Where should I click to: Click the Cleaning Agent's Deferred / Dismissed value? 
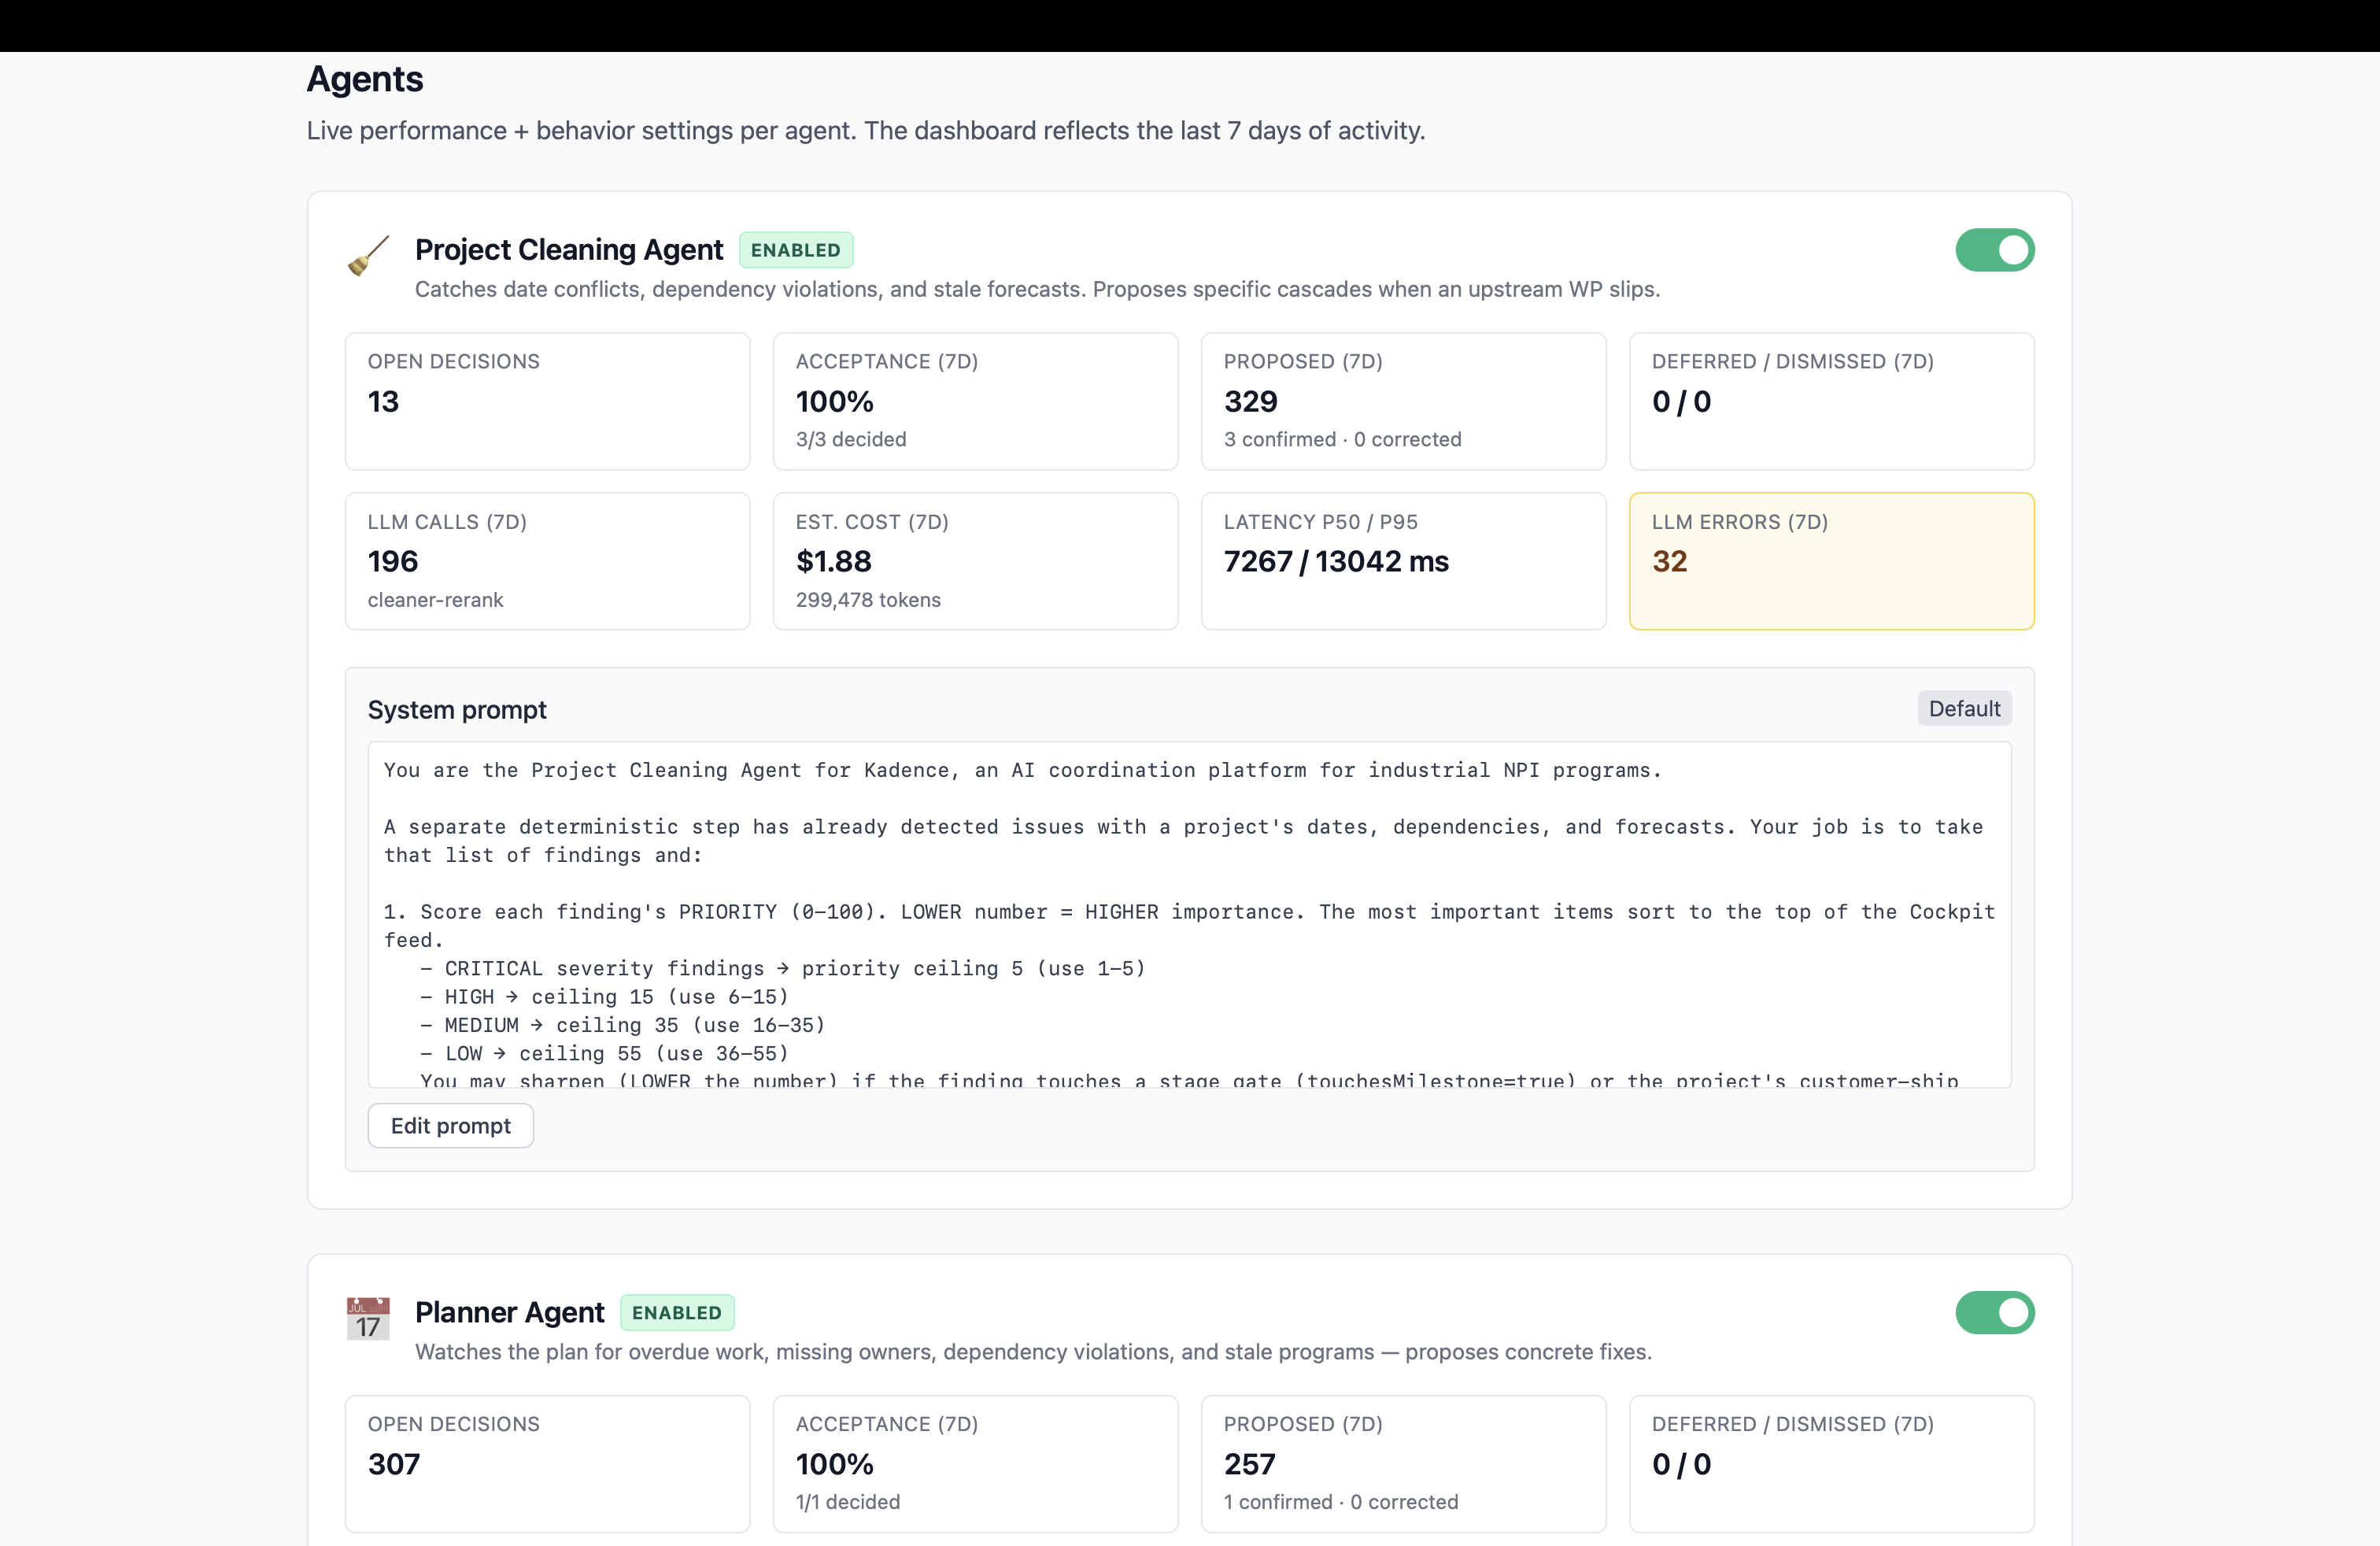[1681, 401]
